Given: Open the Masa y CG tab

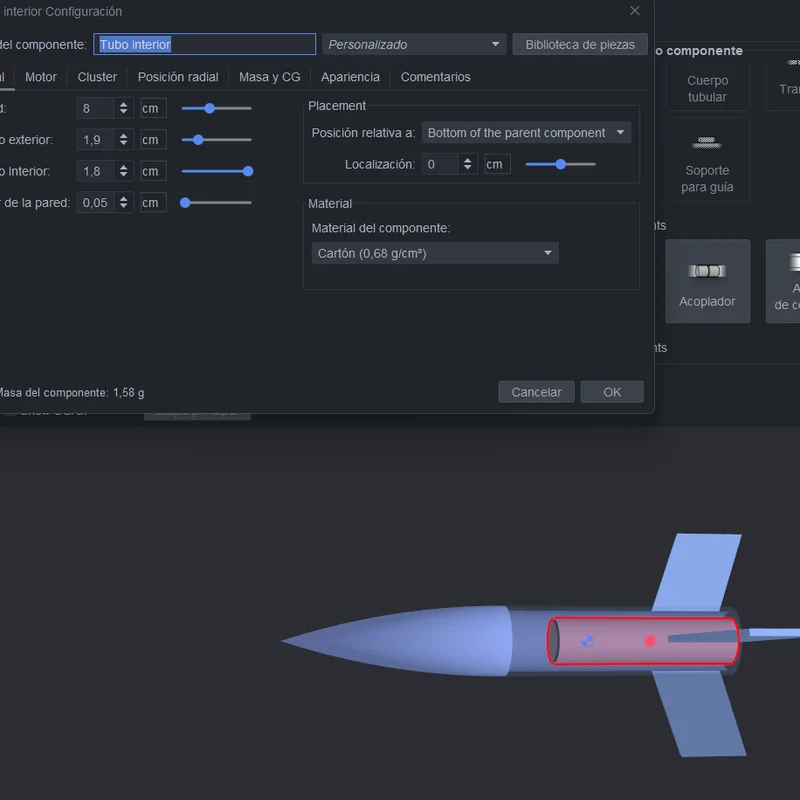Looking at the screenshot, I should (269, 77).
